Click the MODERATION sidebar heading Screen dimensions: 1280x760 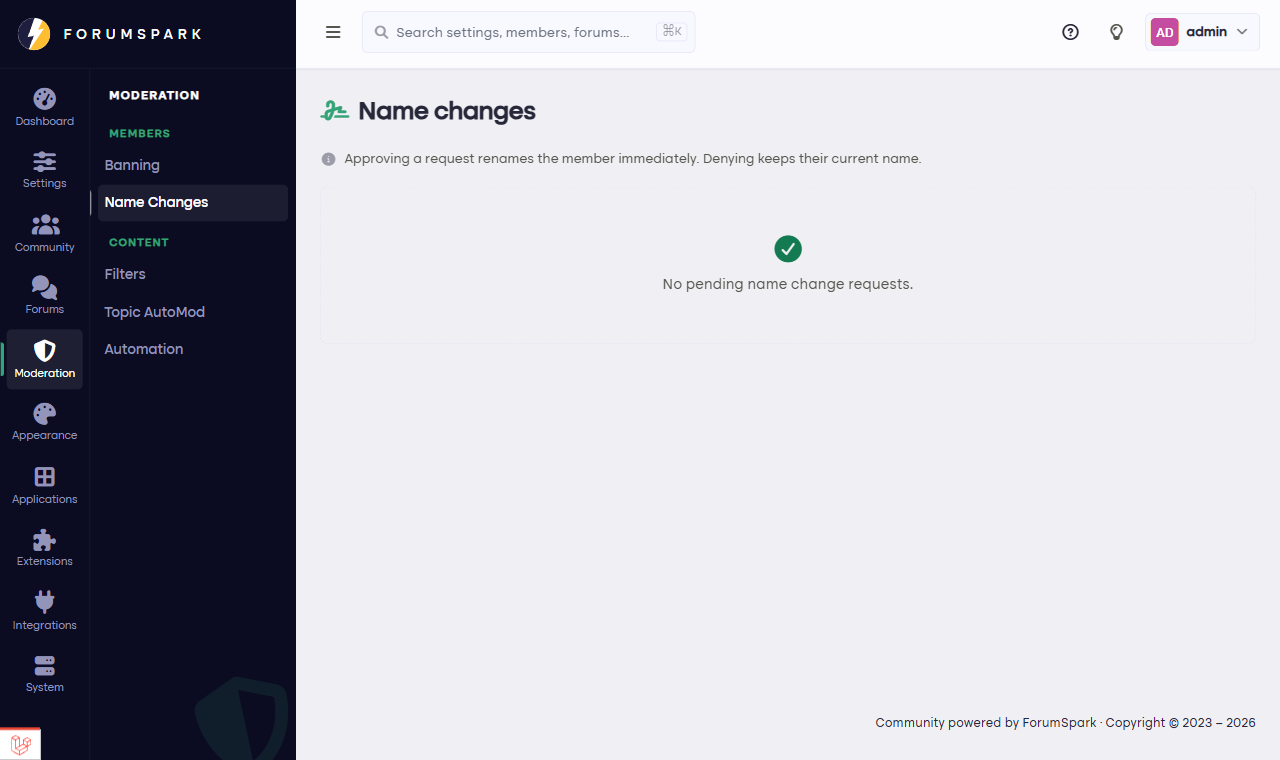154,96
